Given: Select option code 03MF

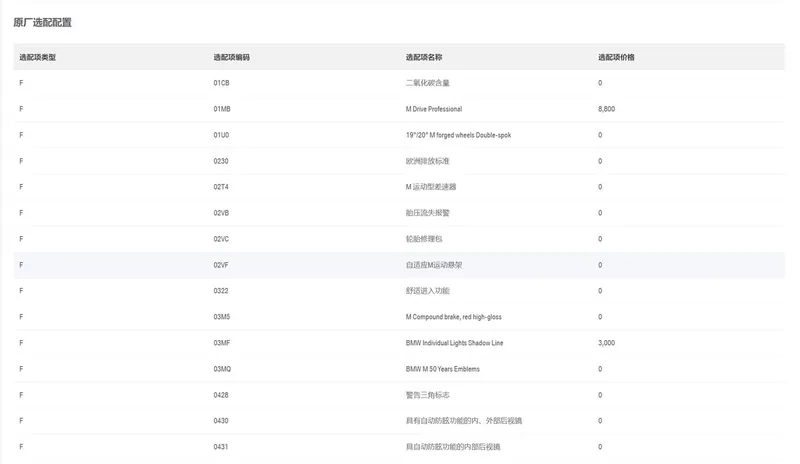Looking at the screenshot, I should tap(222, 343).
